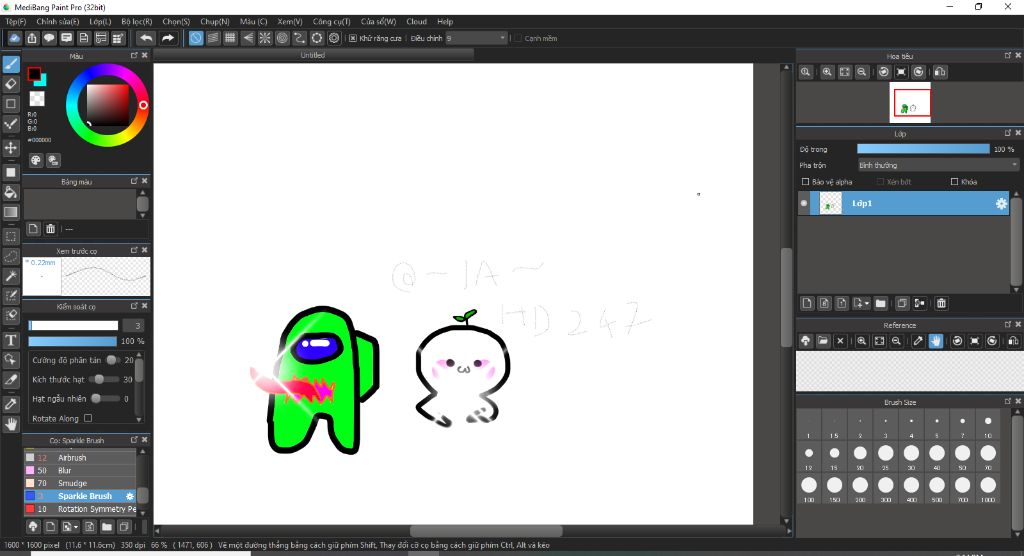Select the Gradient tool

coord(11,212)
